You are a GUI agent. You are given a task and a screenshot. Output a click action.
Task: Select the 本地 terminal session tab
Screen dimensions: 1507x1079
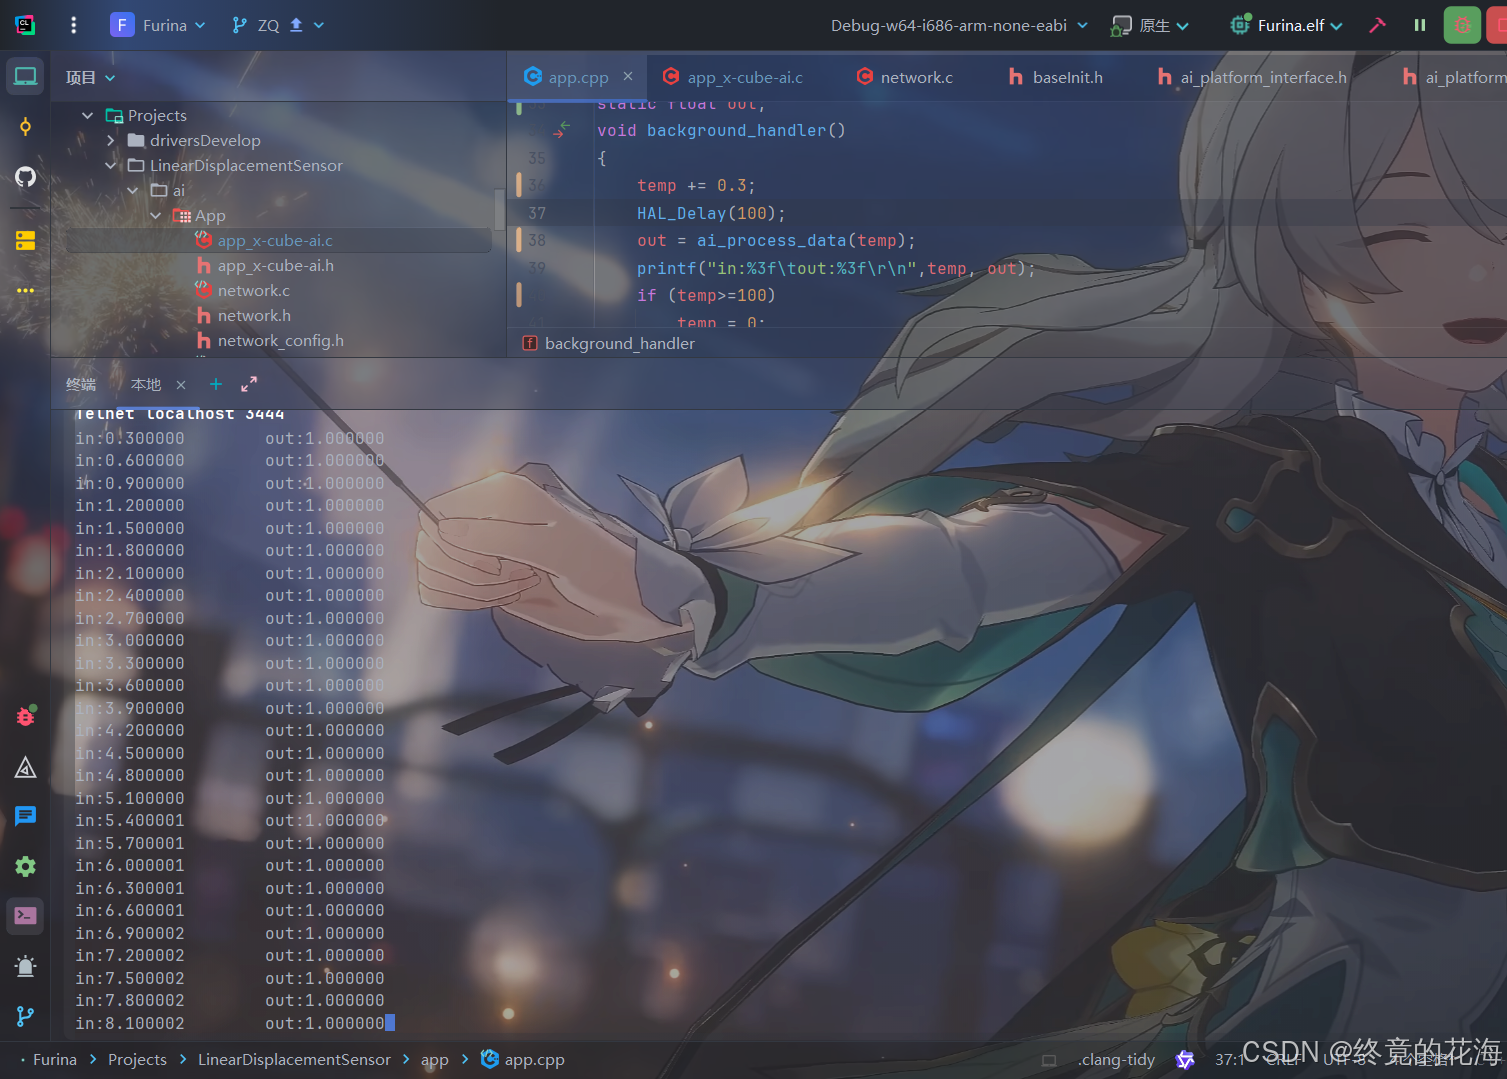point(146,385)
